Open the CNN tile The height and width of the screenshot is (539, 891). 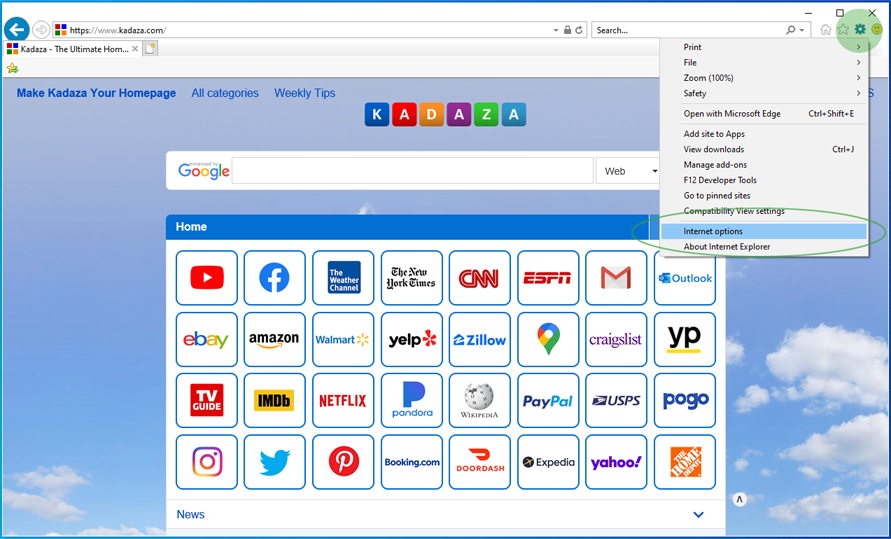[x=480, y=278]
